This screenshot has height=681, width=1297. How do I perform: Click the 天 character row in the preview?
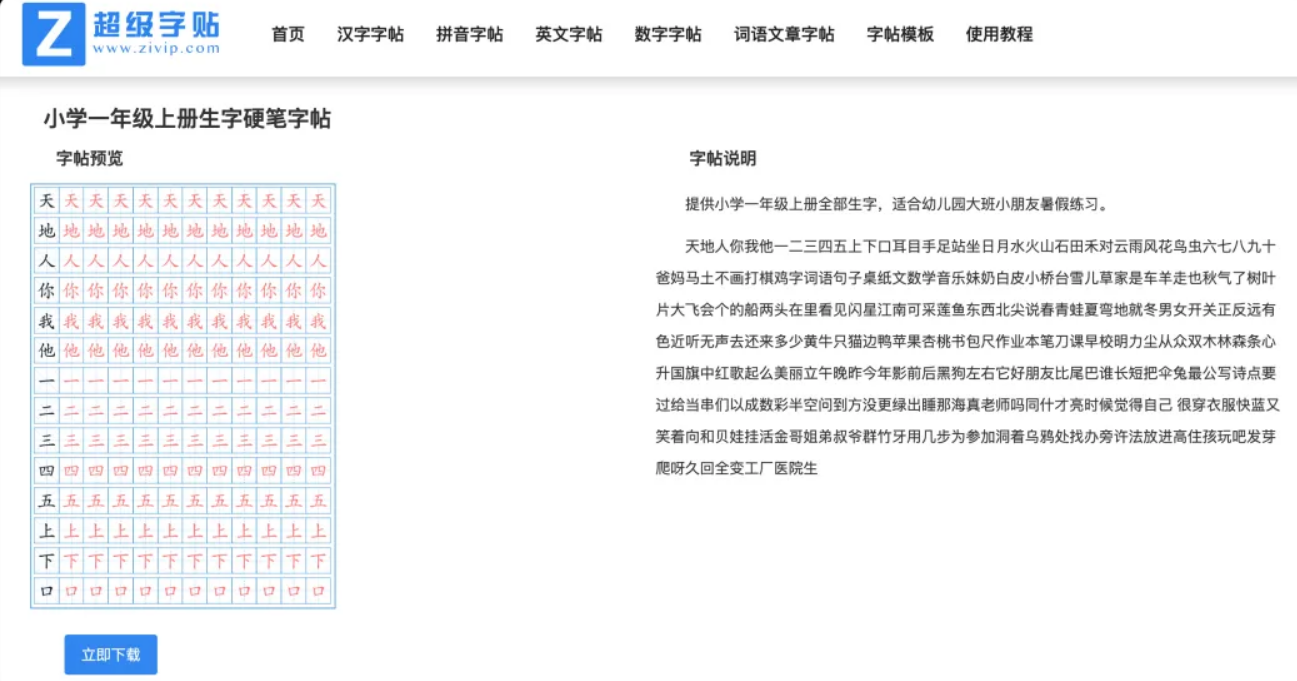point(184,202)
